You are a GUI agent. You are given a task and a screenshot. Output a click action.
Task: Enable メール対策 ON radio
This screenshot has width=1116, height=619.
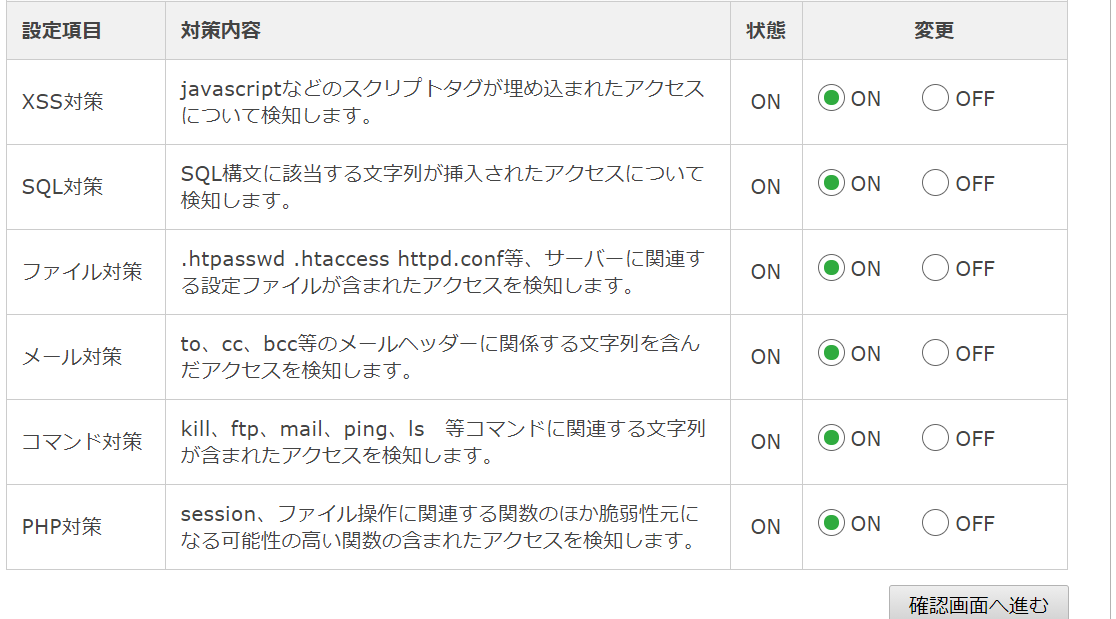tap(831, 353)
